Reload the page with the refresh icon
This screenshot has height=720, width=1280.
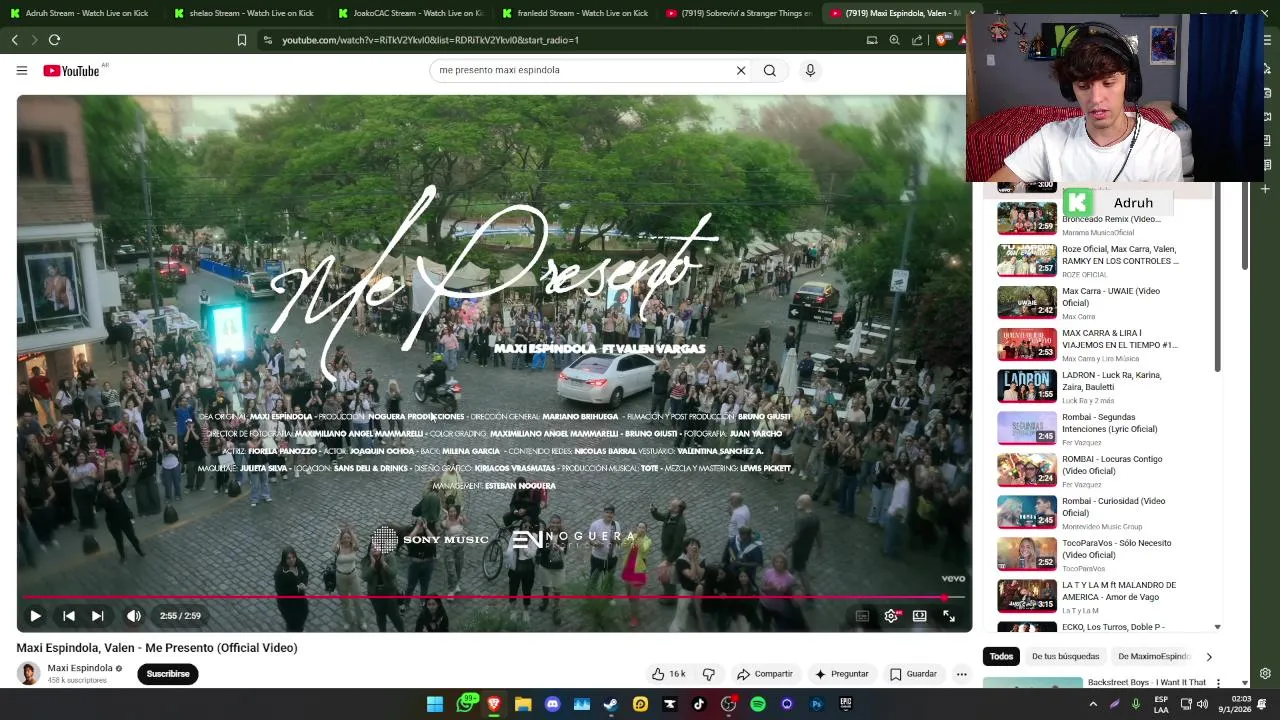54,40
